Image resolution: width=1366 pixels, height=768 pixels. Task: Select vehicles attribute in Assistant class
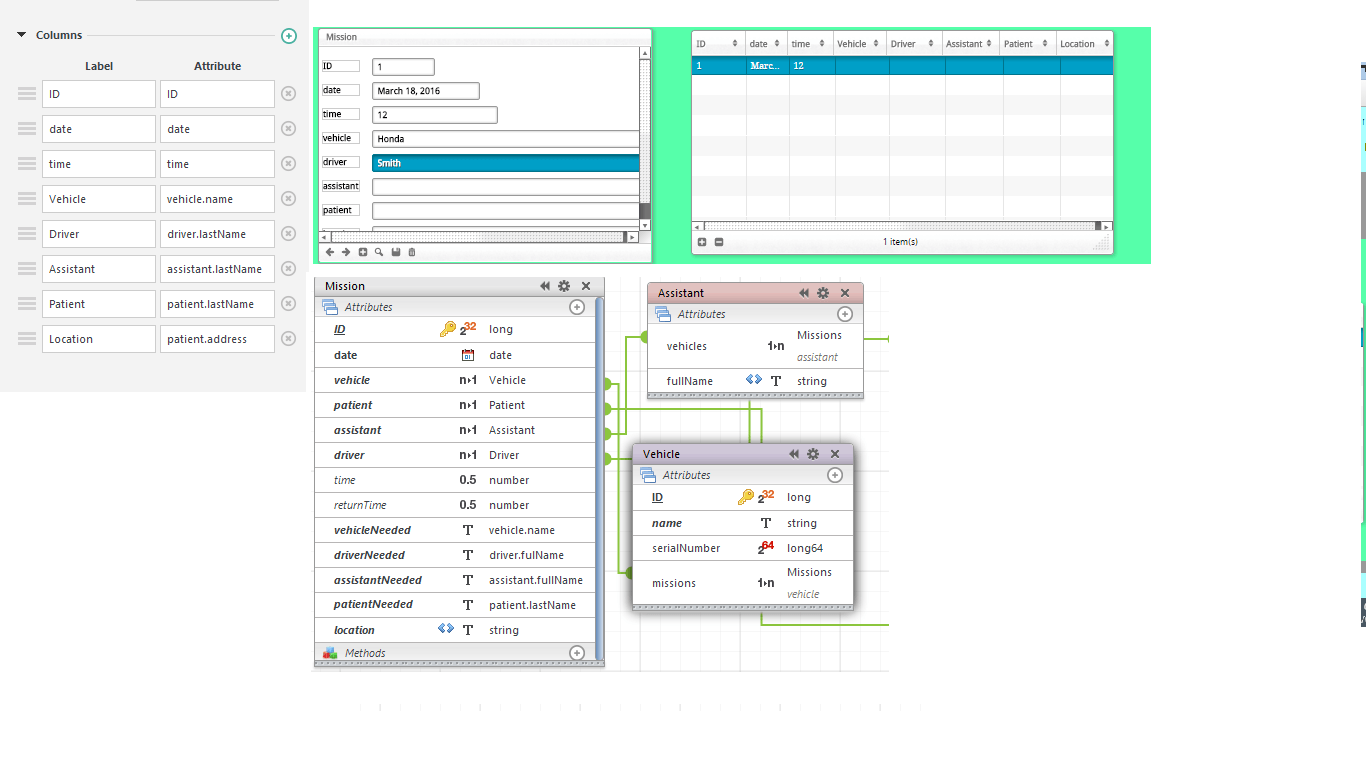[755, 346]
